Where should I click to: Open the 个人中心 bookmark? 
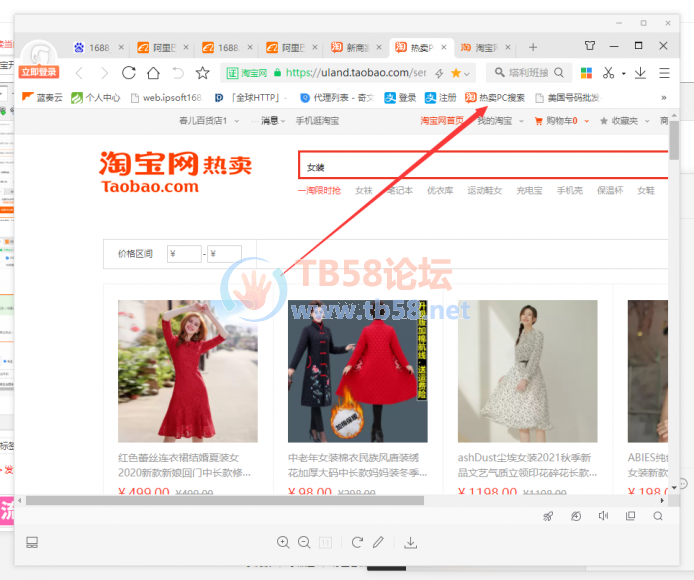96,97
